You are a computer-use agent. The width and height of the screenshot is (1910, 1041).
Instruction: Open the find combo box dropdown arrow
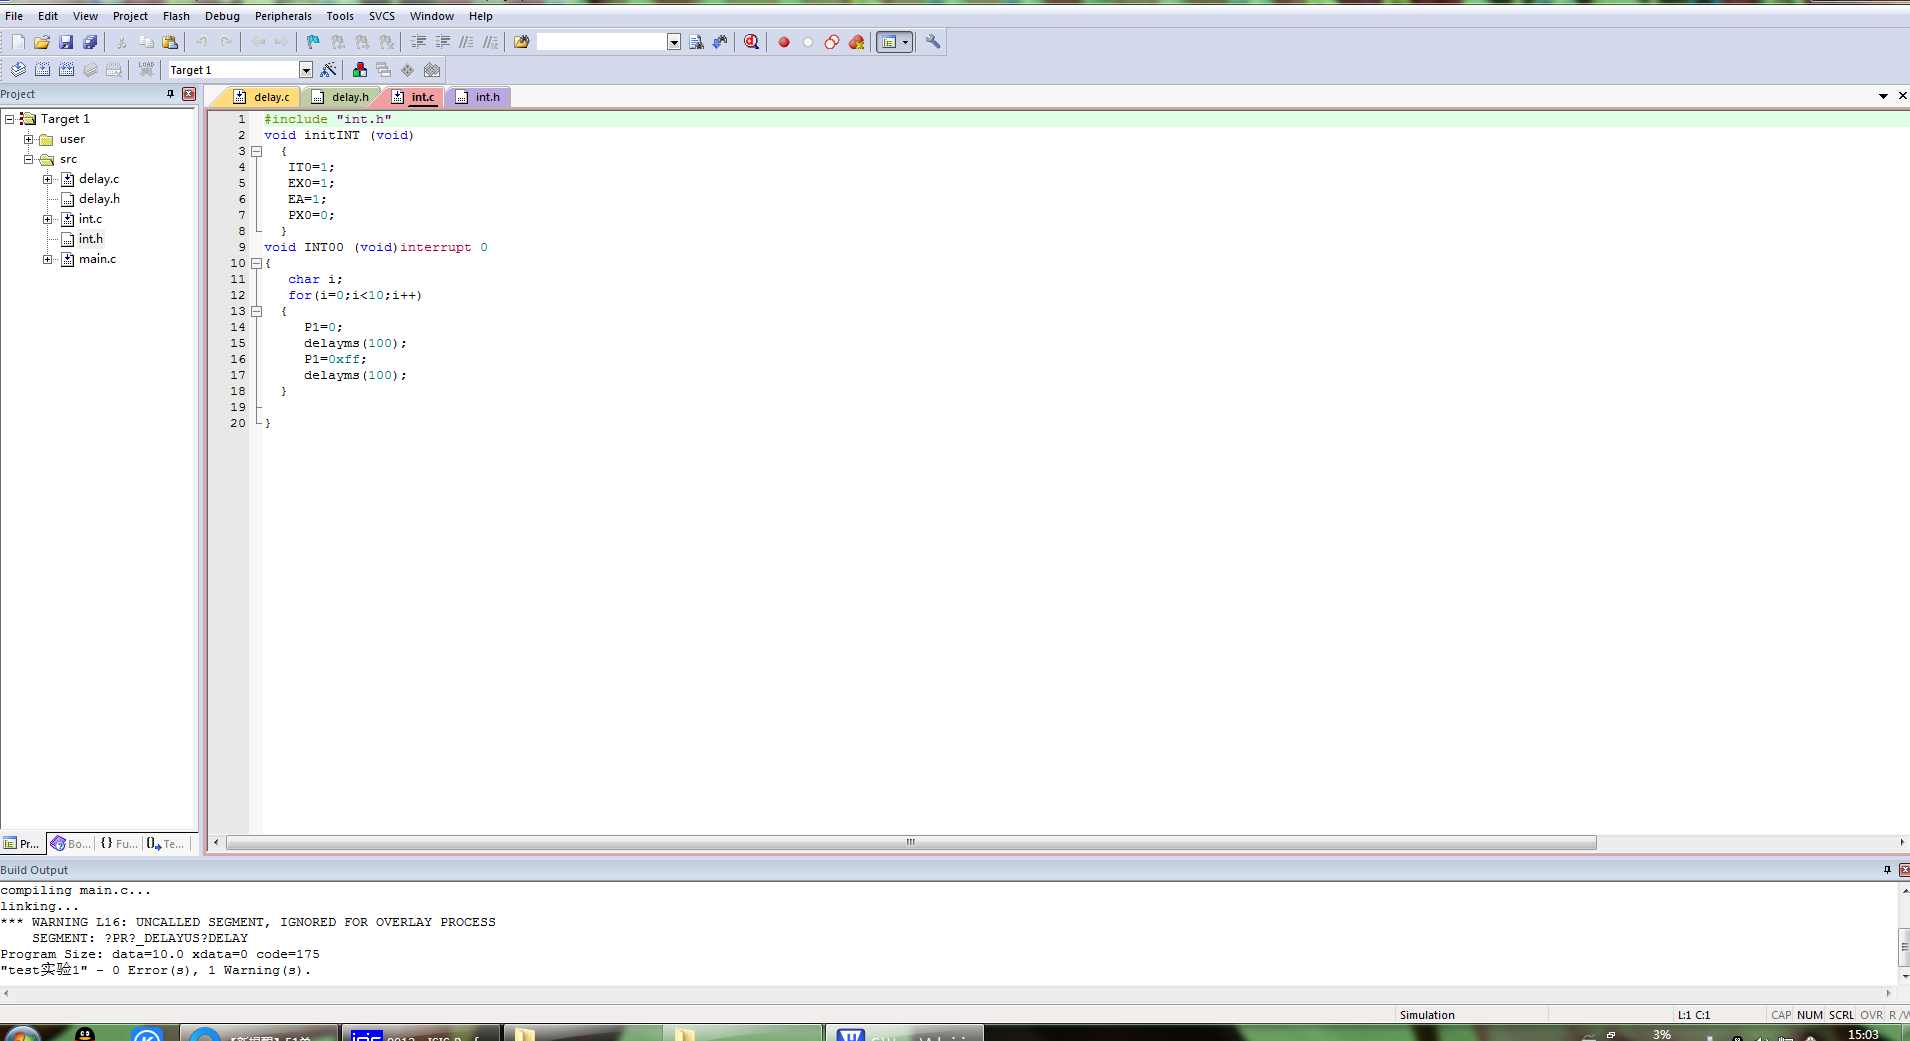pyautogui.click(x=674, y=42)
